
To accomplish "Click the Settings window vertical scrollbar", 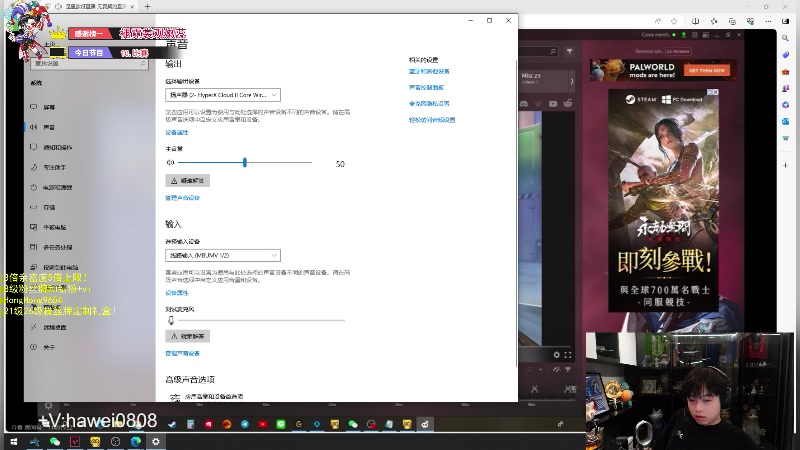I will pyautogui.click(x=516, y=212).
